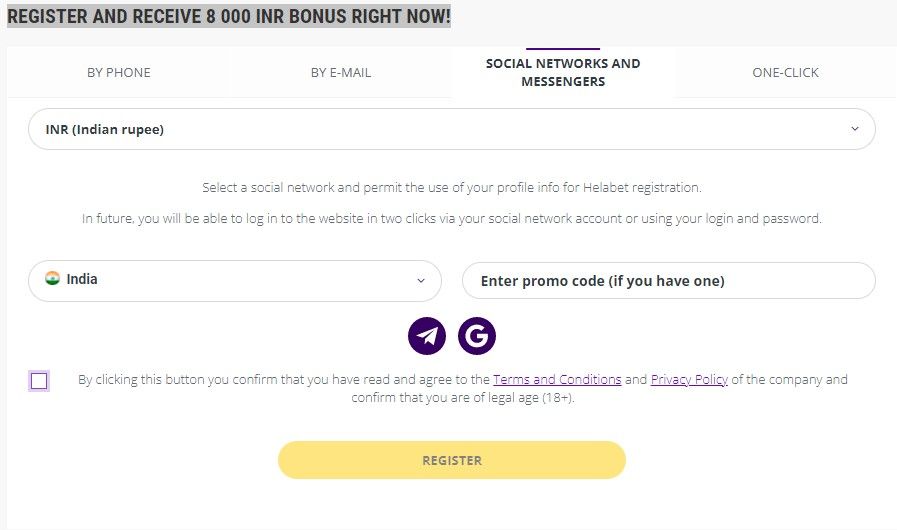Click the India flag icon
The image size is (897, 530).
tap(53, 278)
